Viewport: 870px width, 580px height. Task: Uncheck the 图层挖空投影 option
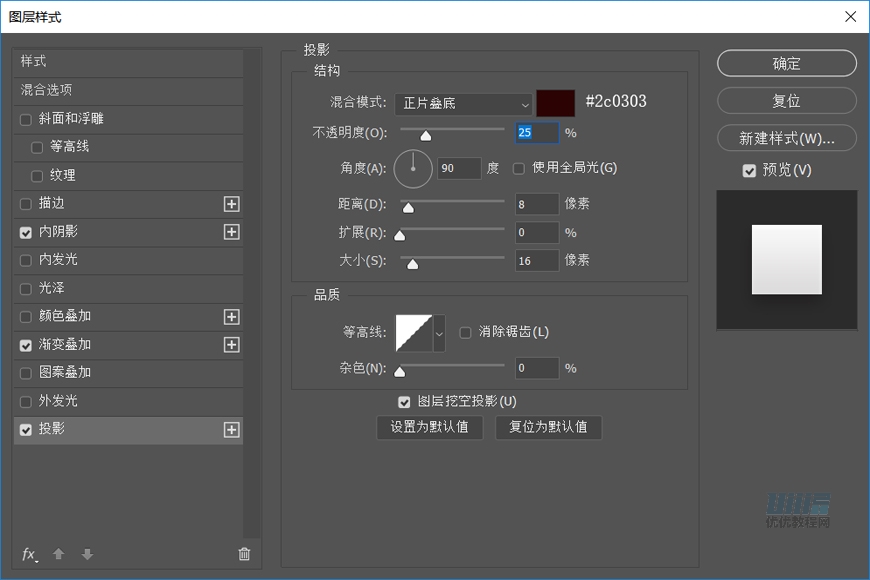click(404, 401)
